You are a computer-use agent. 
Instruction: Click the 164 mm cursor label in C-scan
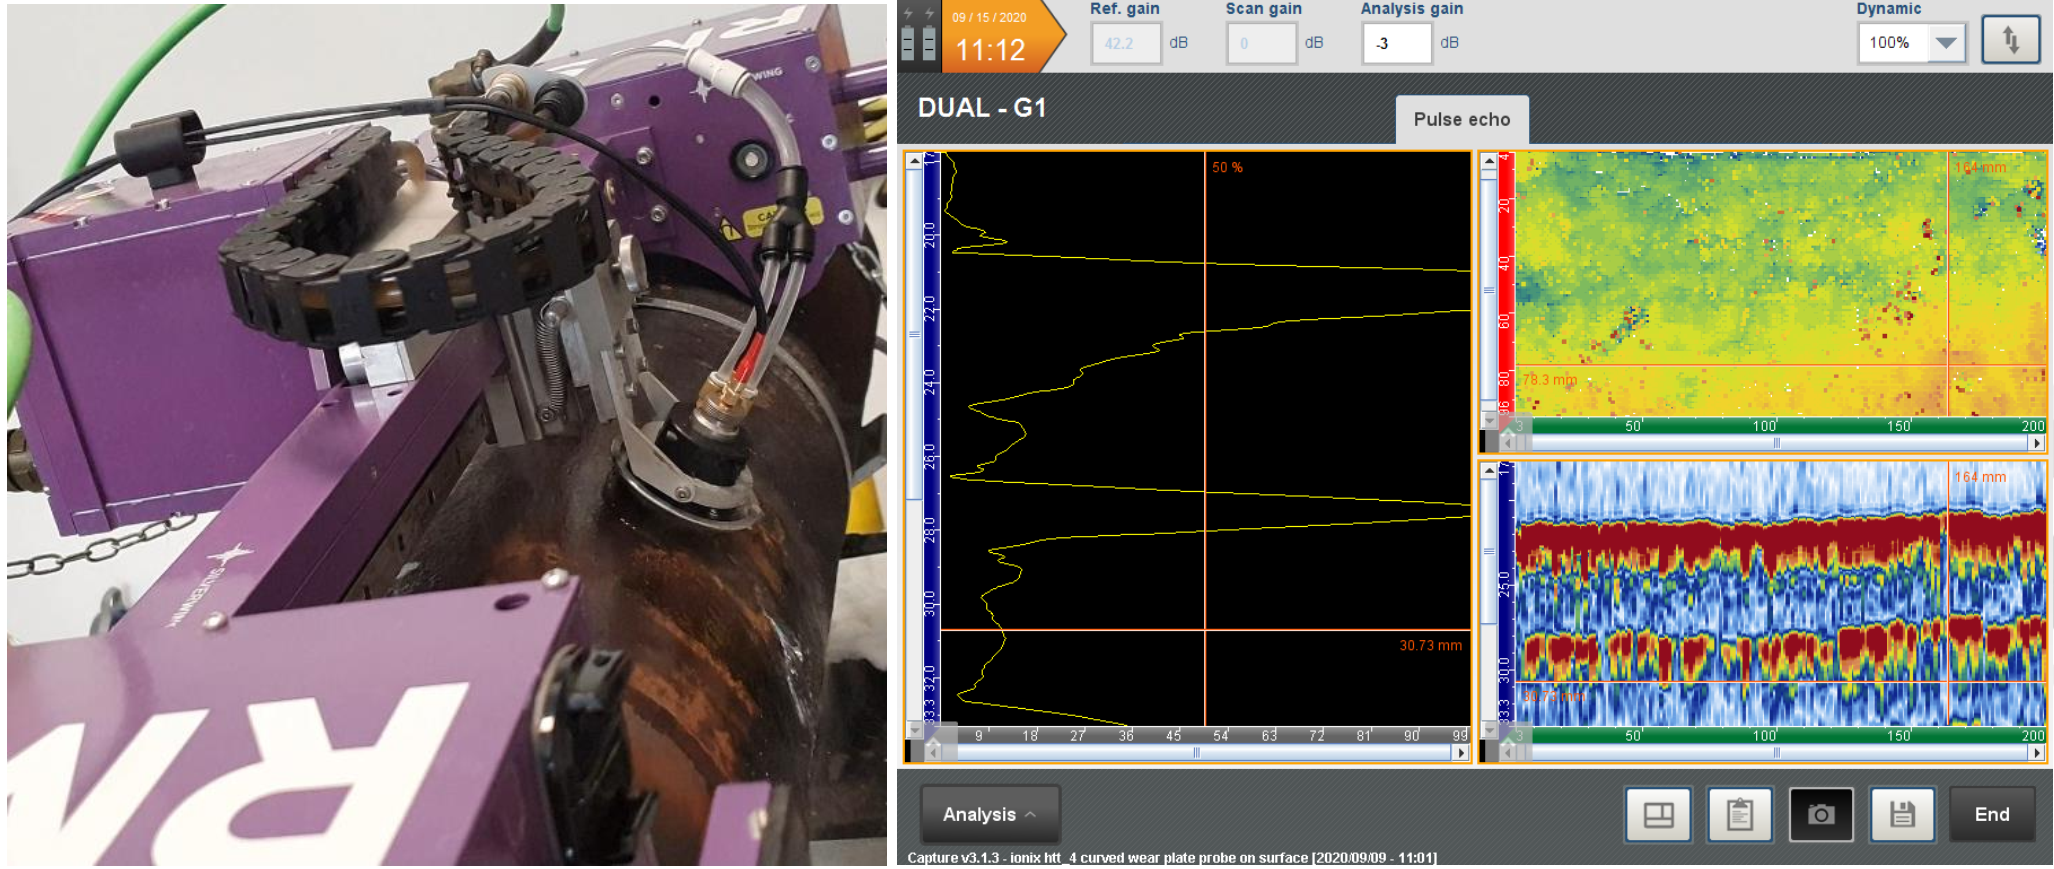pos(1980,167)
